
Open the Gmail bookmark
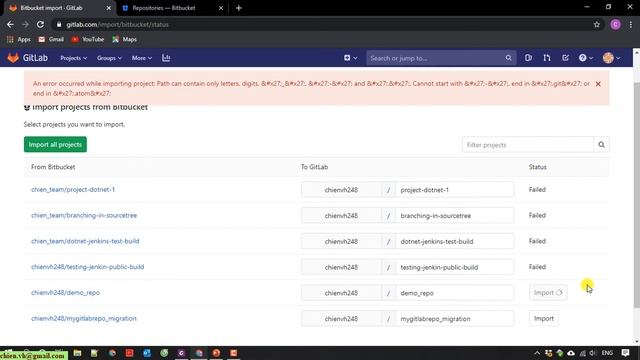[x=51, y=39]
